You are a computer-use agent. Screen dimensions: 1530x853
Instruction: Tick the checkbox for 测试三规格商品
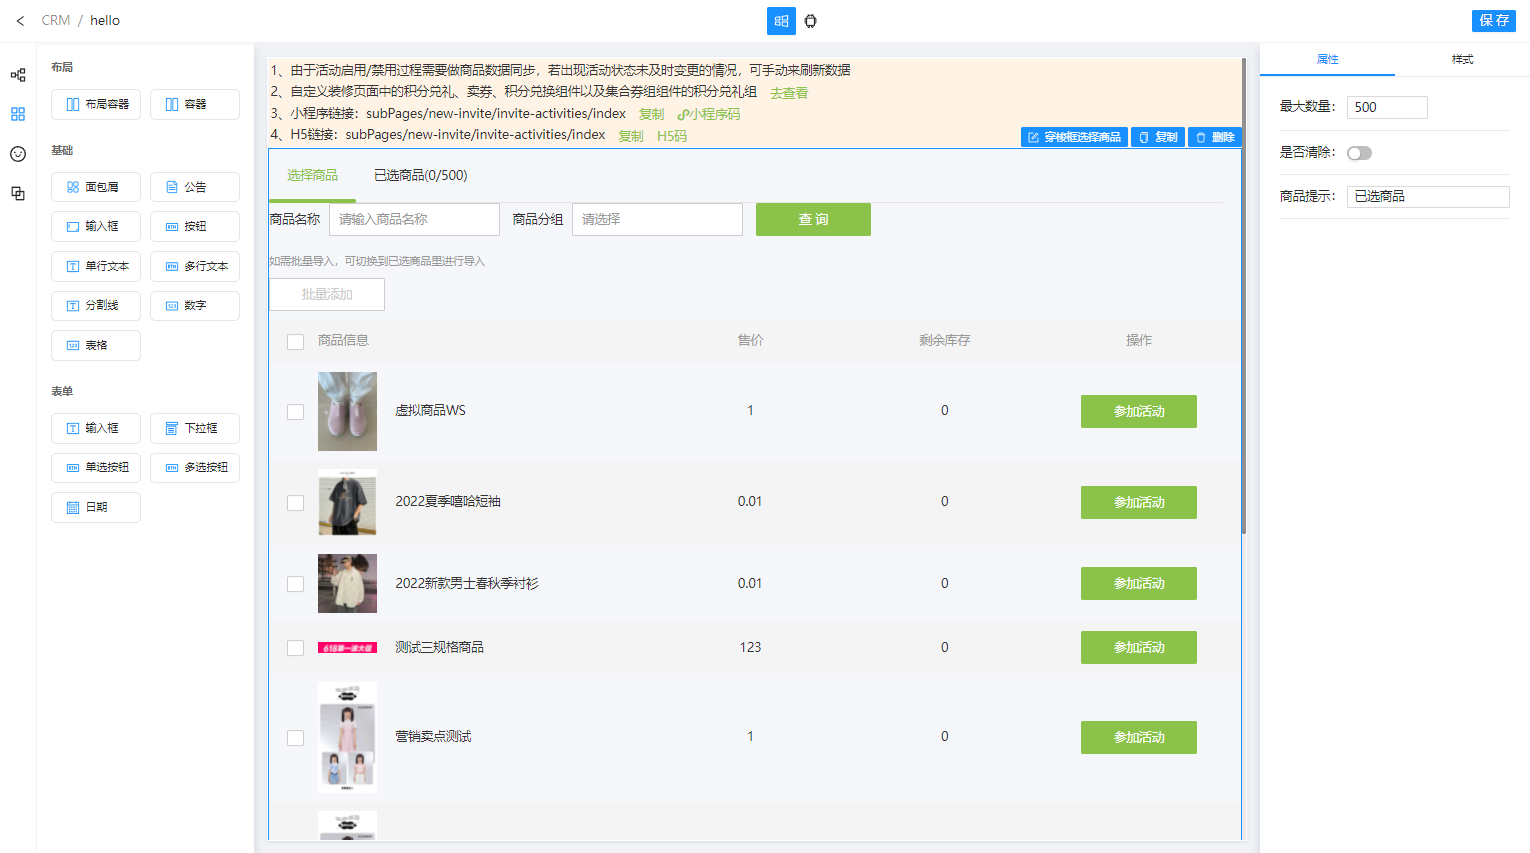pos(295,648)
